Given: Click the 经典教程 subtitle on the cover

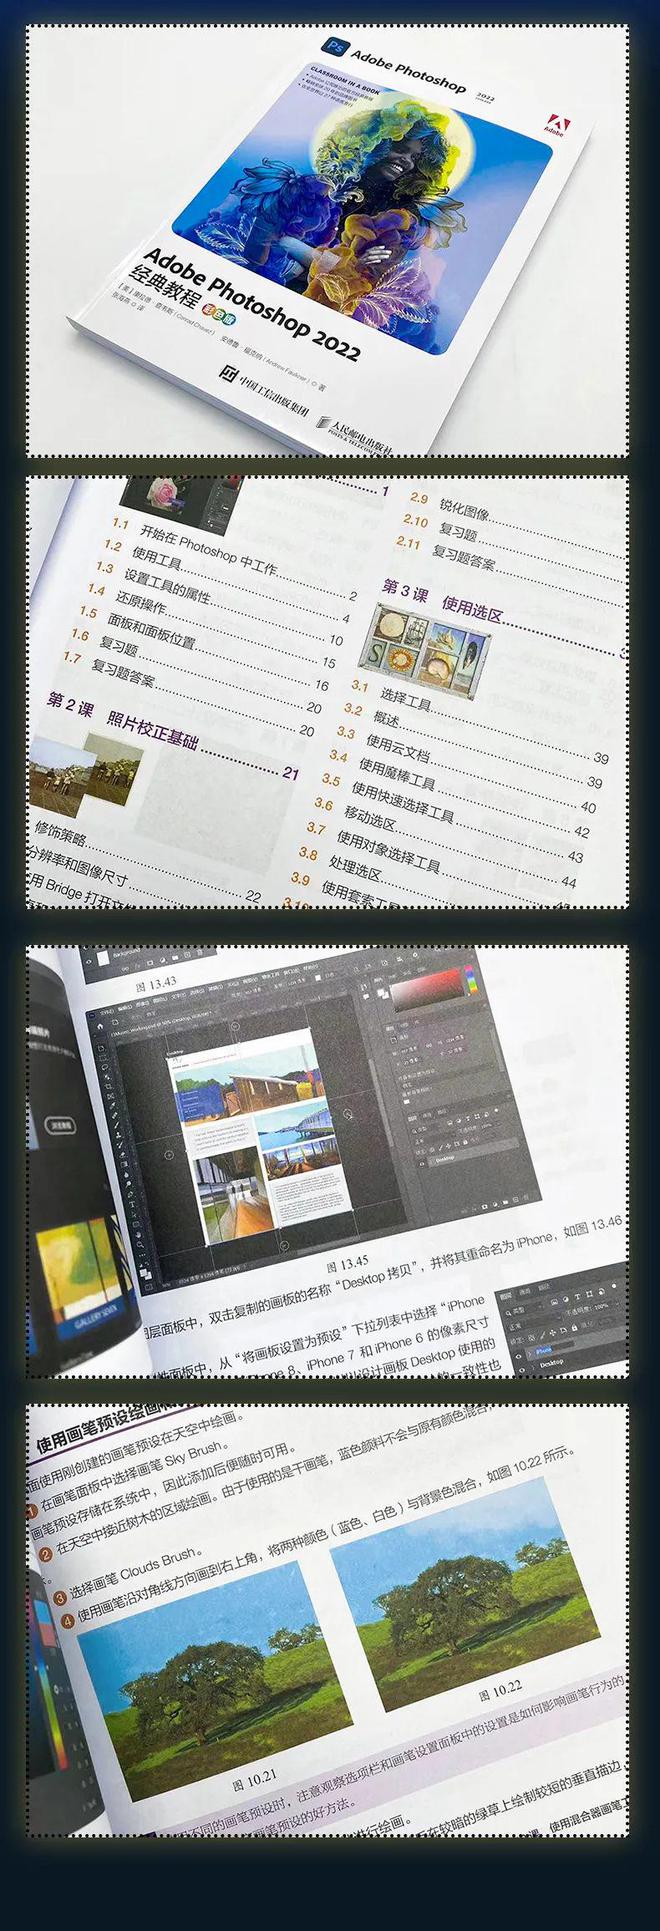Looking at the screenshot, I should click(x=166, y=287).
